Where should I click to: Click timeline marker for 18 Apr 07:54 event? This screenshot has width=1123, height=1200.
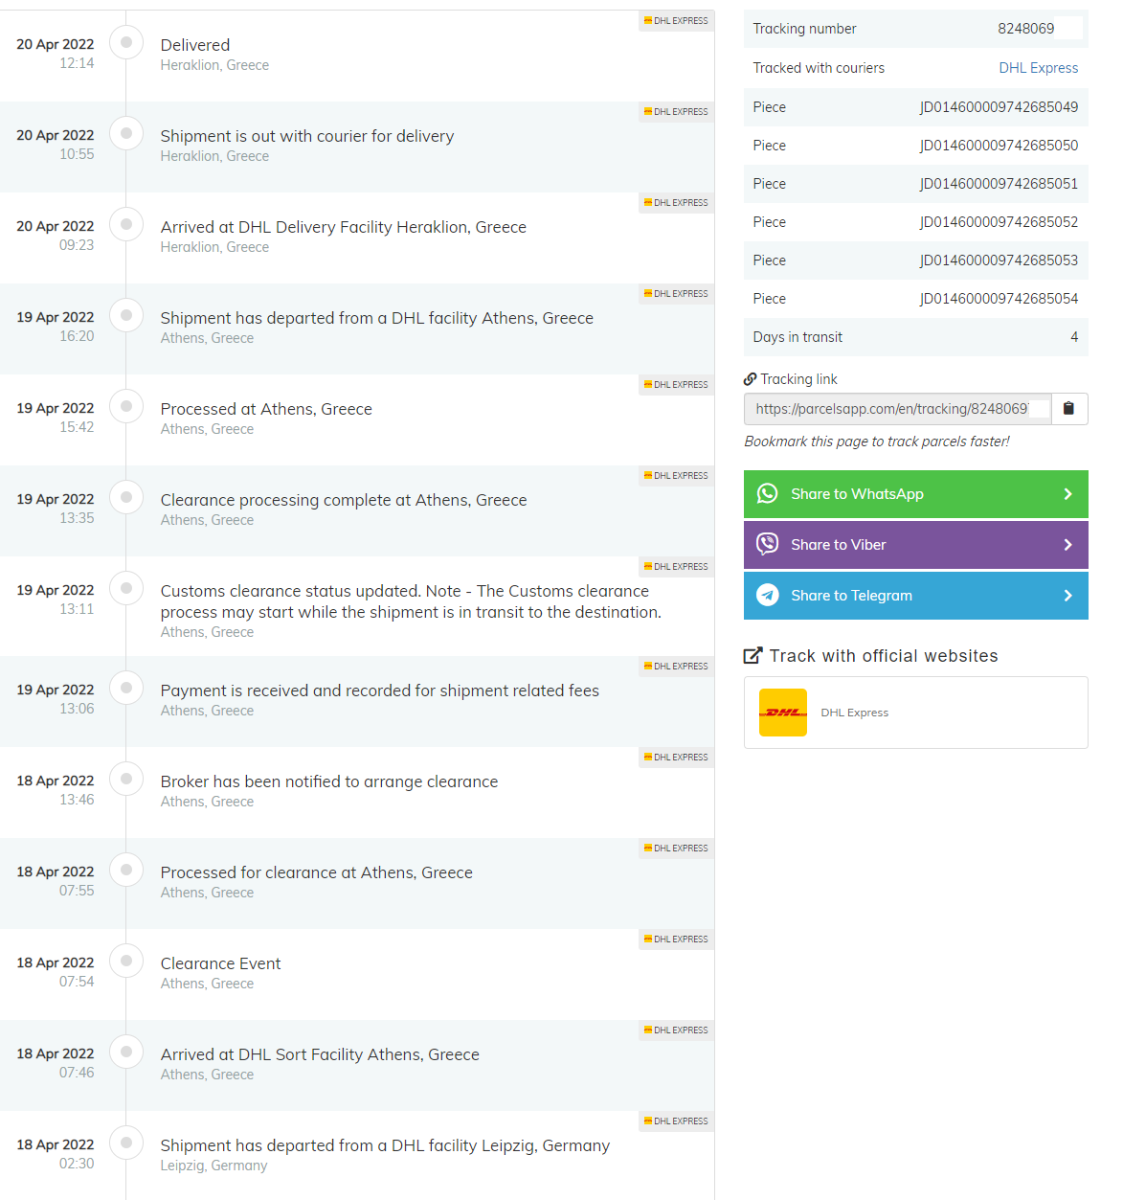[x=126, y=961]
